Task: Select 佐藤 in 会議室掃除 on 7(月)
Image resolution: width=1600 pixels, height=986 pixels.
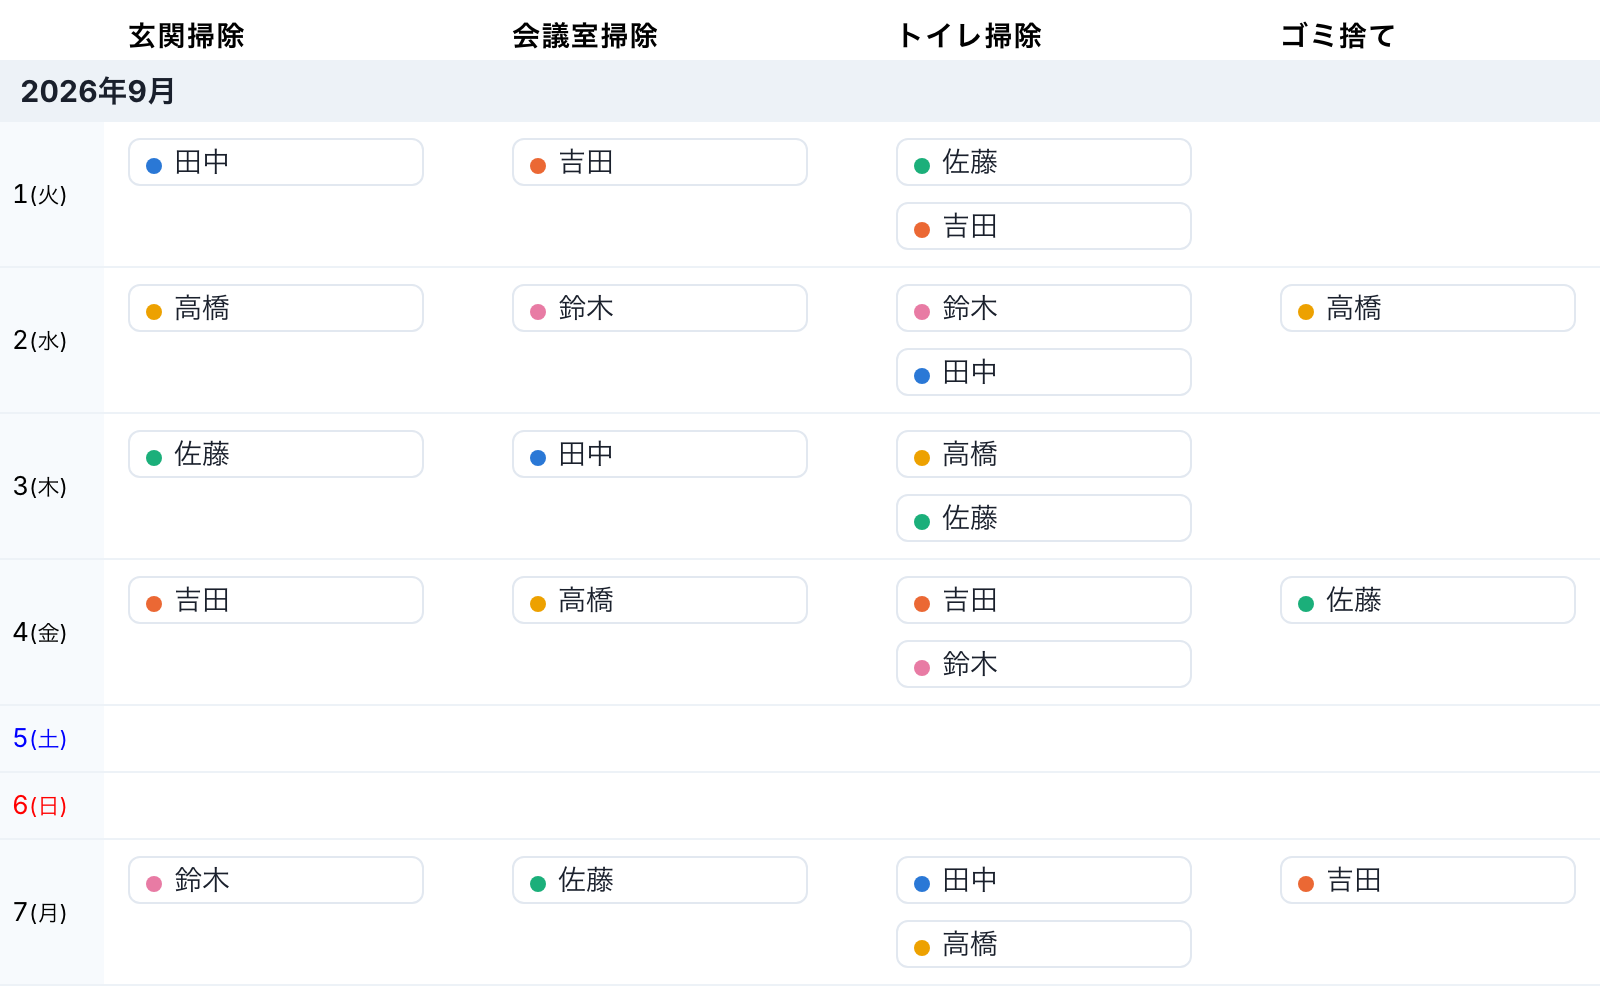Action: coord(660,880)
